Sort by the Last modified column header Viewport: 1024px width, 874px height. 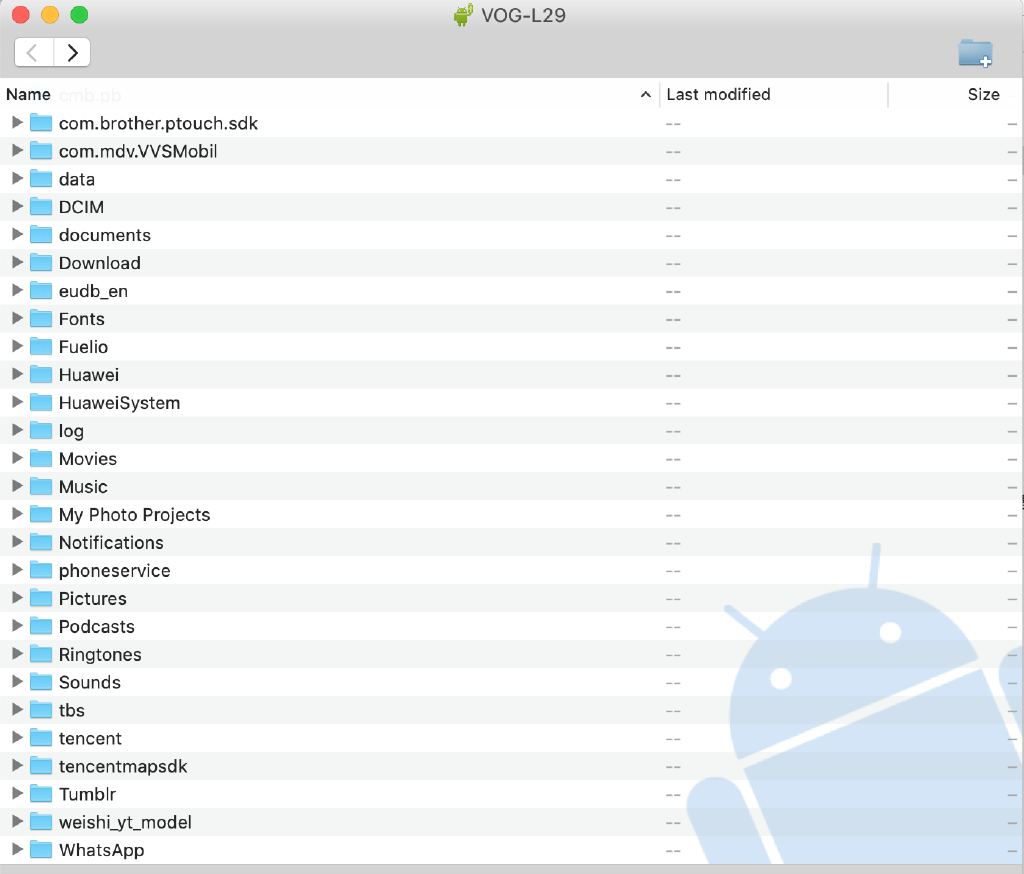[718, 95]
